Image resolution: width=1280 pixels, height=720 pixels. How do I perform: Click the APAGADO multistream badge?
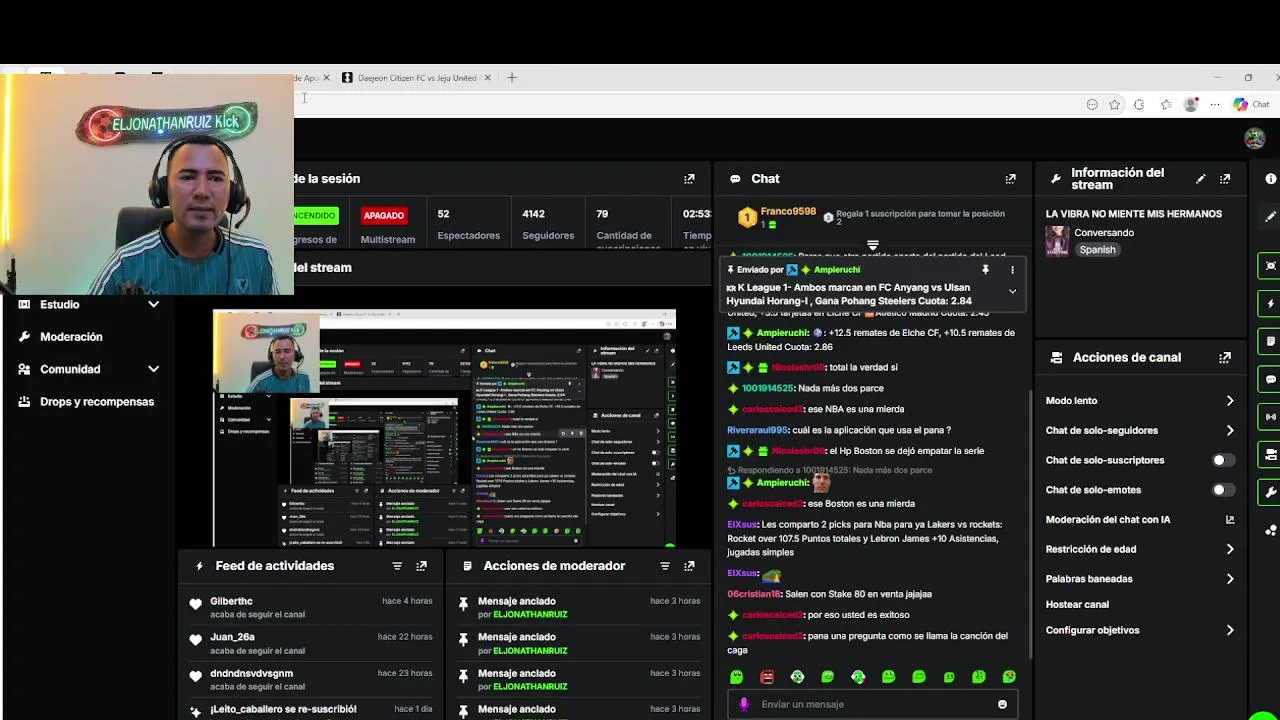coord(384,215)
